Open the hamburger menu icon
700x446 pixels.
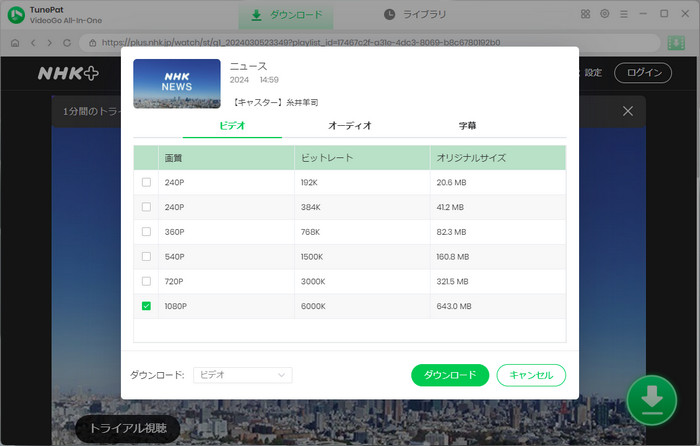[x=624, y=14]
